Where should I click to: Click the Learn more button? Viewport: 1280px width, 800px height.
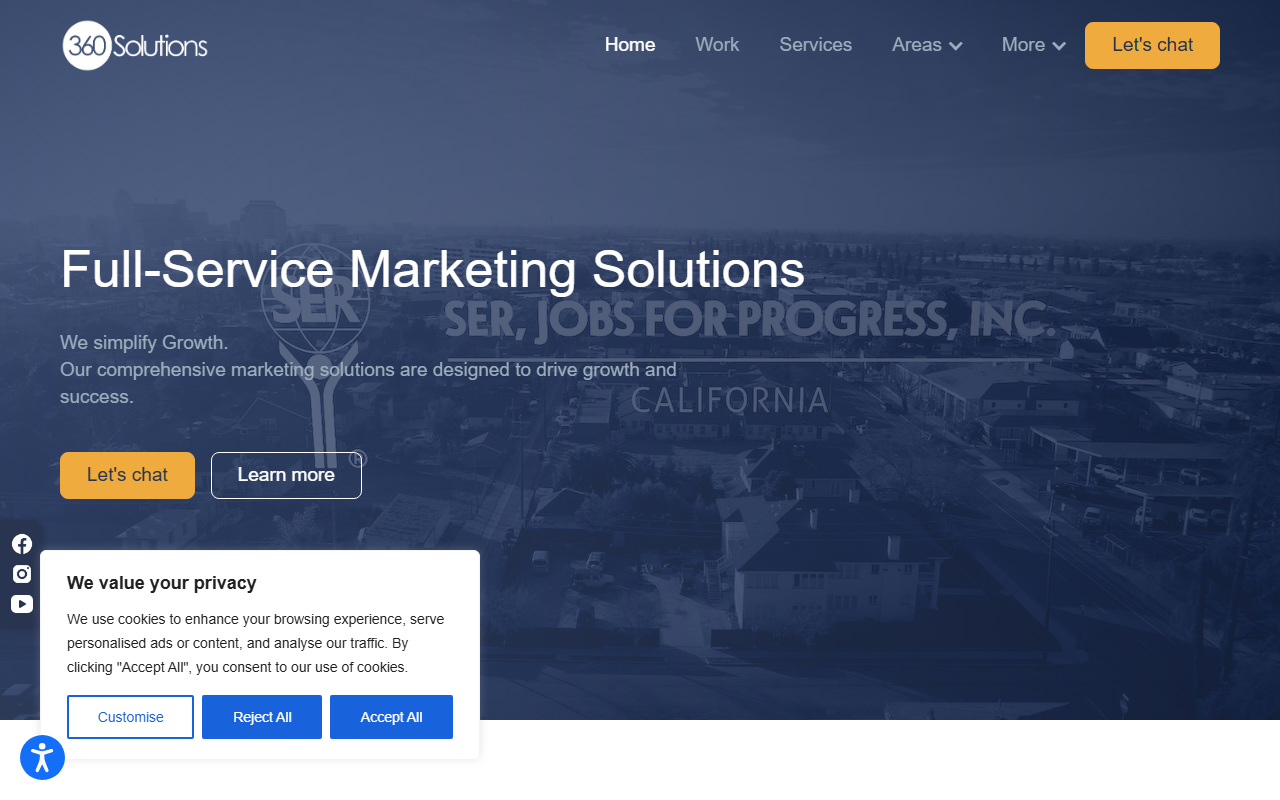pyautogui.click(x=286, y=475)
